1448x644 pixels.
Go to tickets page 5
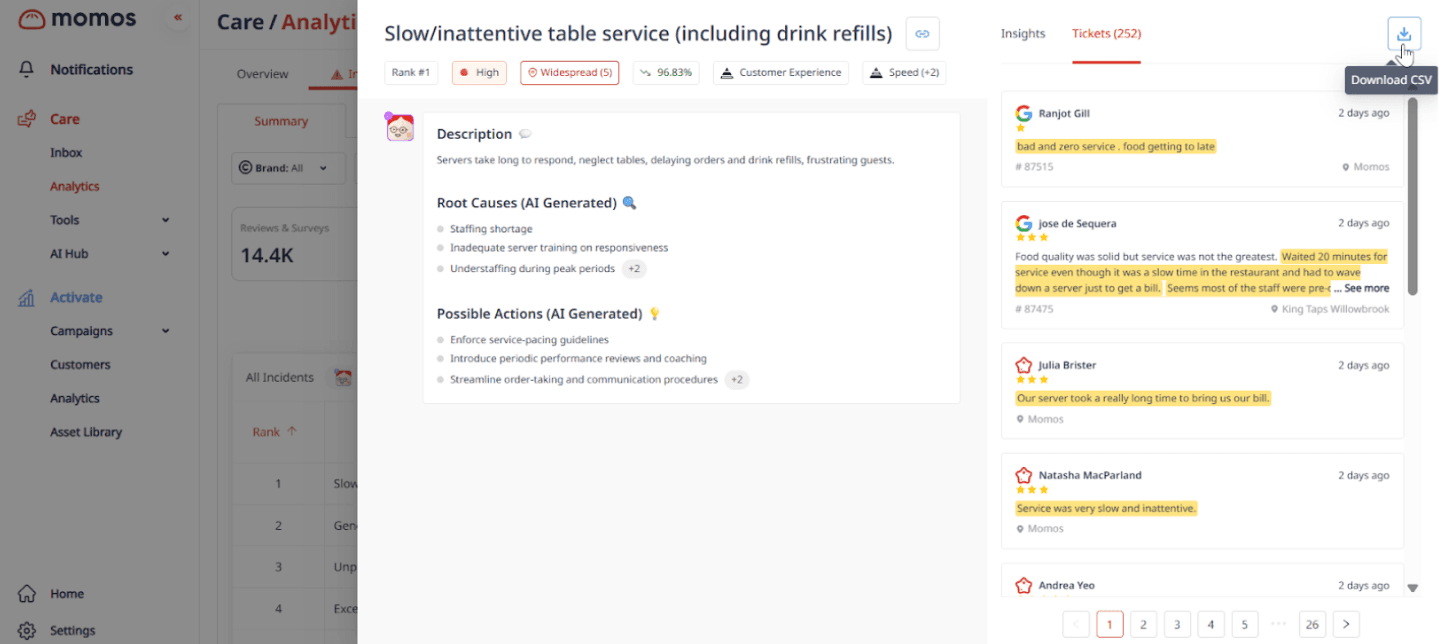coord(1245,624)
